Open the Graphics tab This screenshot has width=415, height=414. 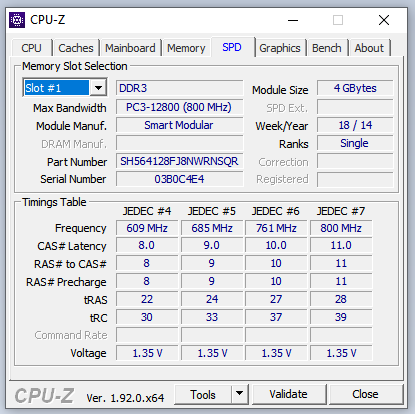tap(280, 48)
